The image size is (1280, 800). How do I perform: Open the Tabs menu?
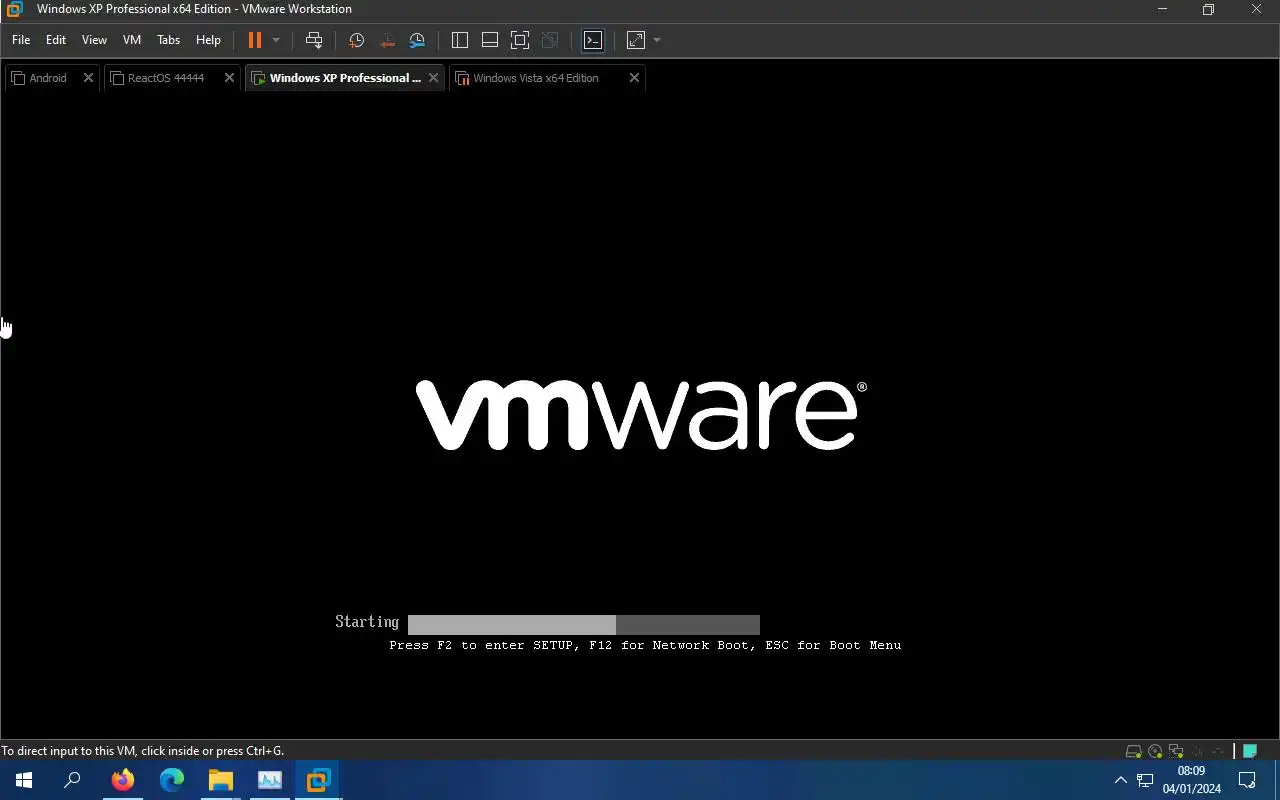click(x=169, y=40)
